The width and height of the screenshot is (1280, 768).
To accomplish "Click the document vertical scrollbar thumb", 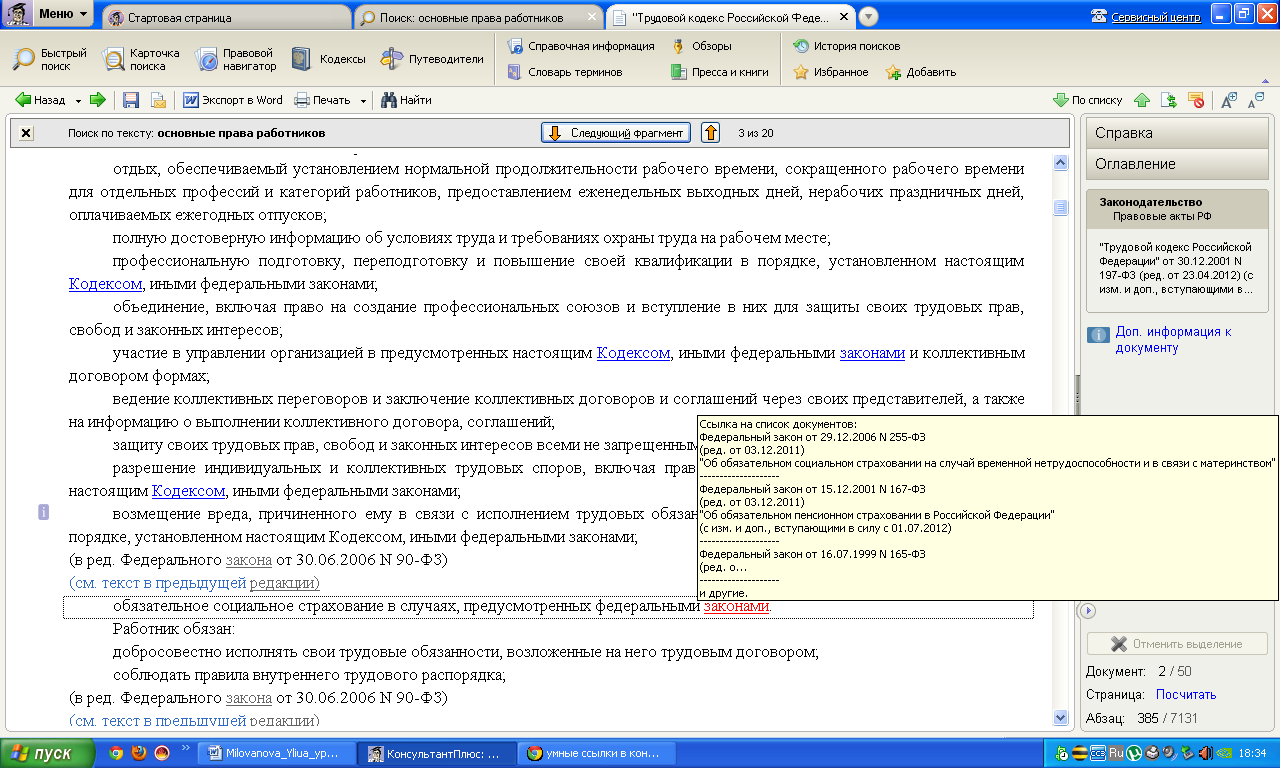I will 1060,207.
